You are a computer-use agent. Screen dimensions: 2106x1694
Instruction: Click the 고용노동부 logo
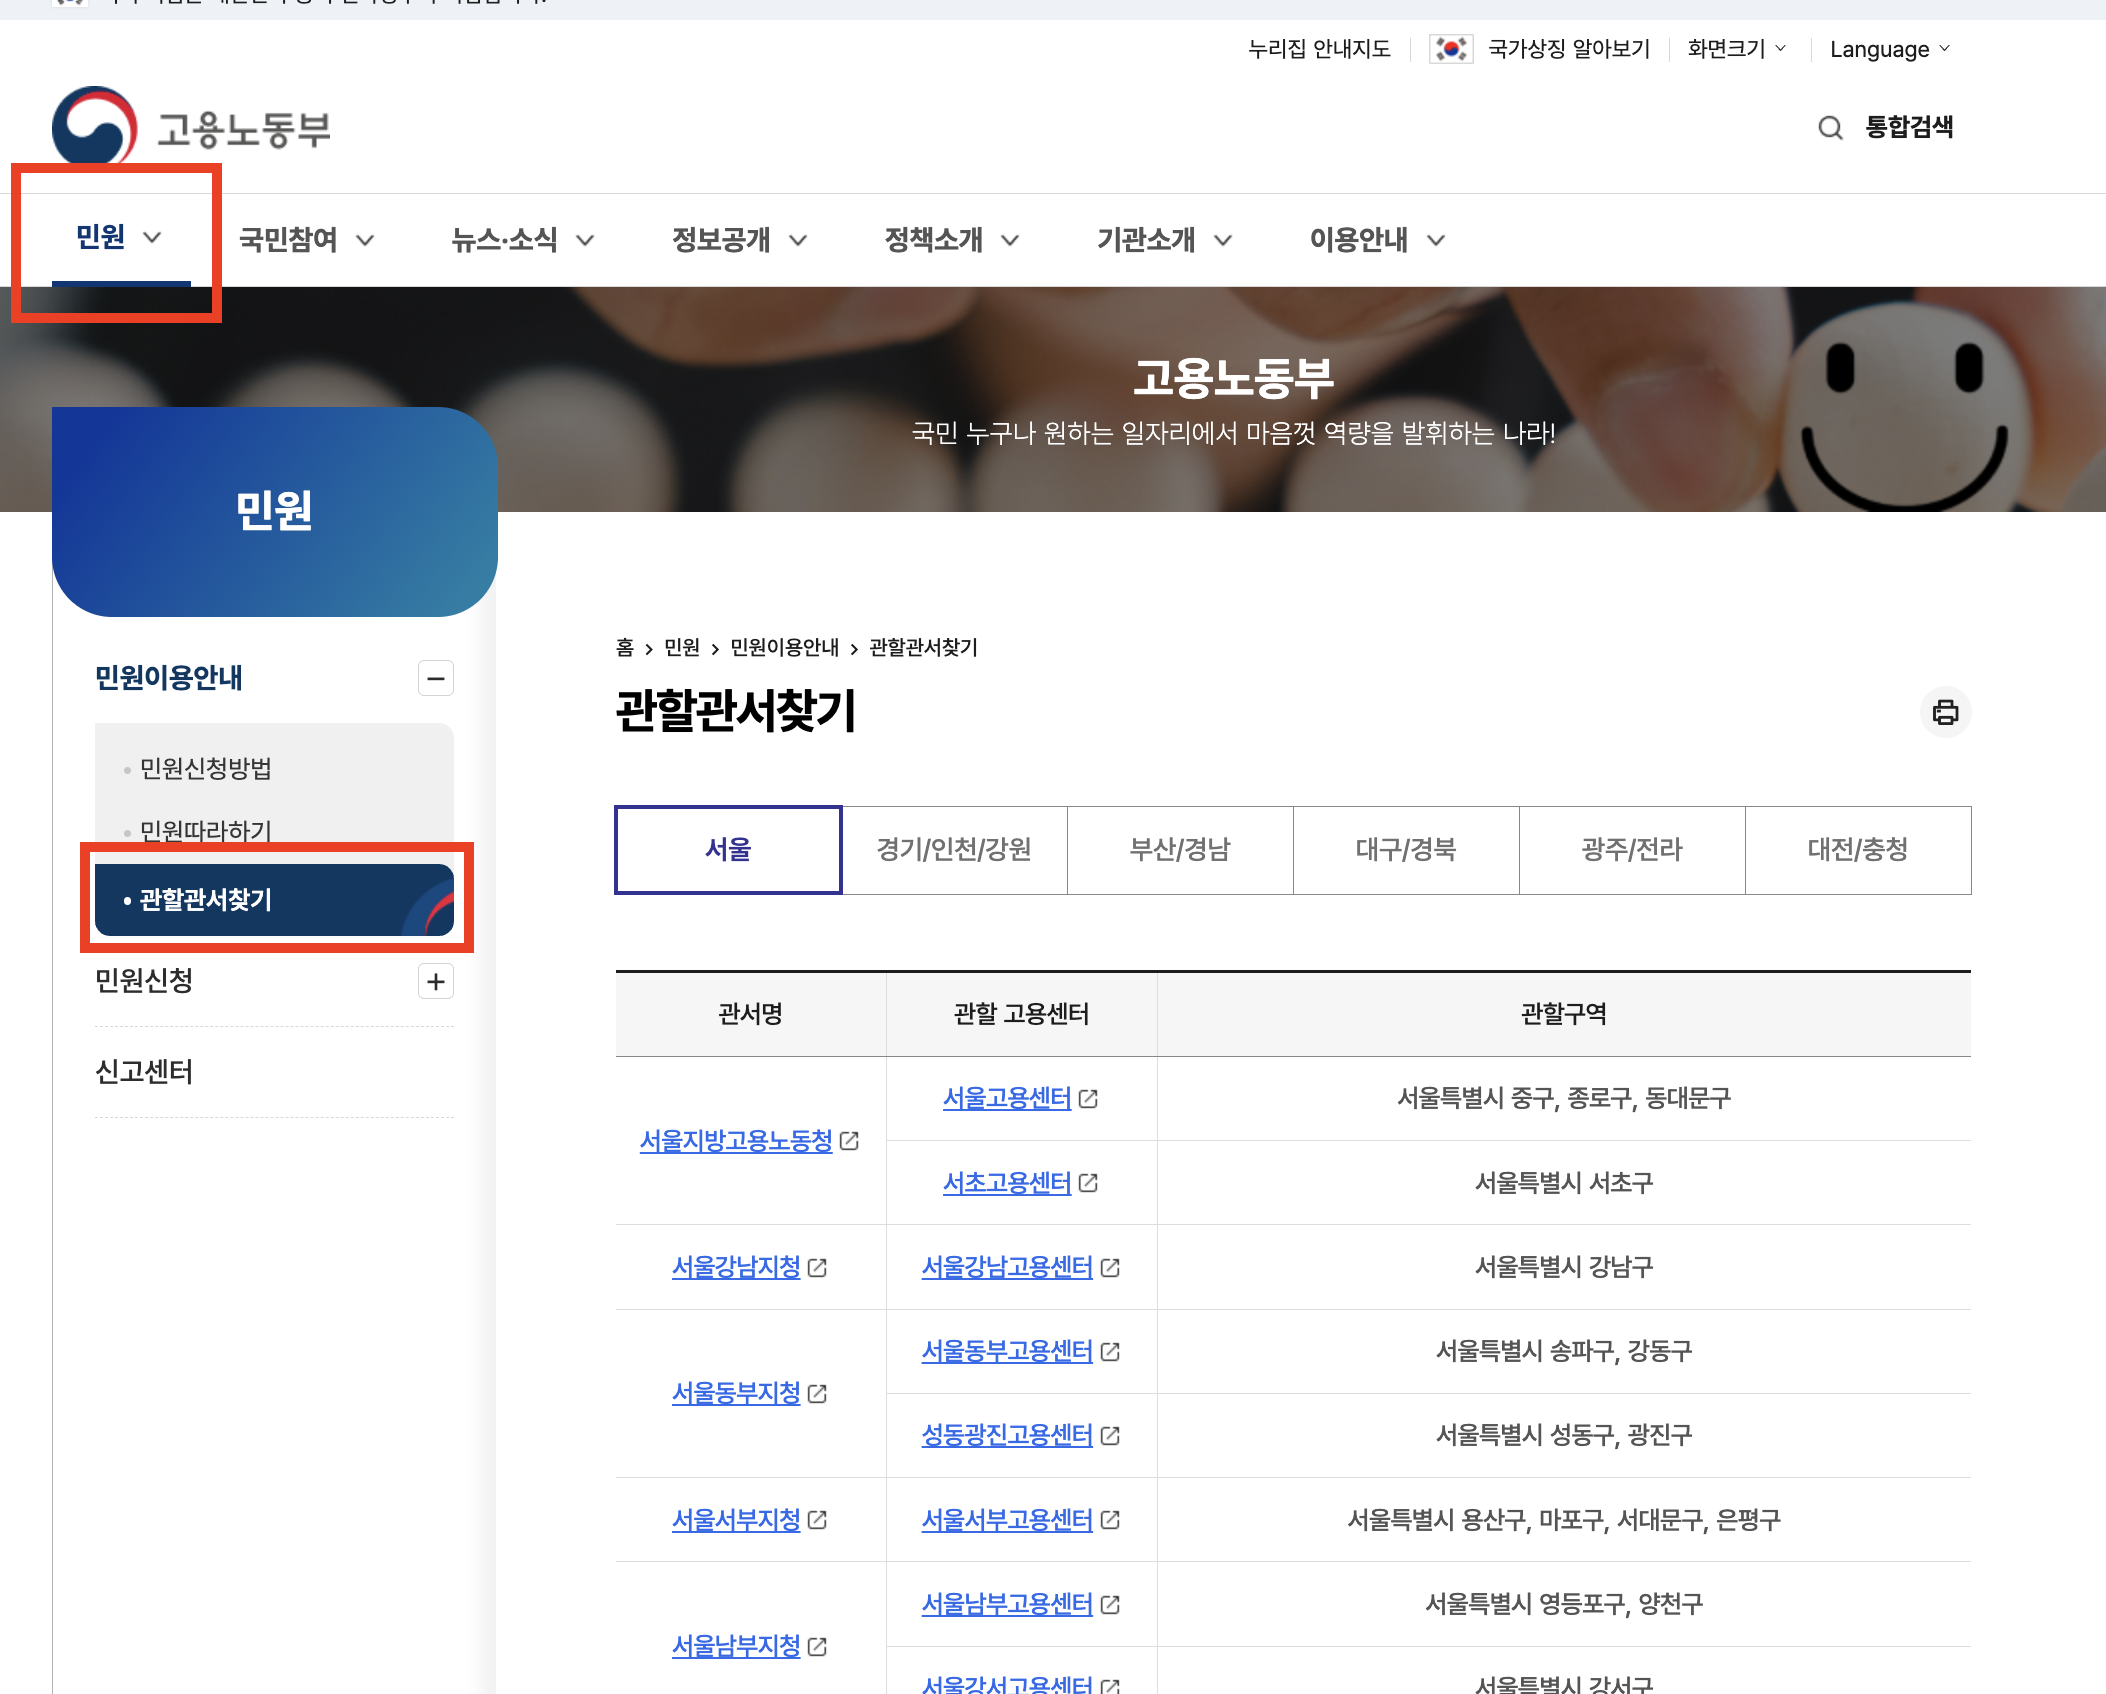(192, 128)
